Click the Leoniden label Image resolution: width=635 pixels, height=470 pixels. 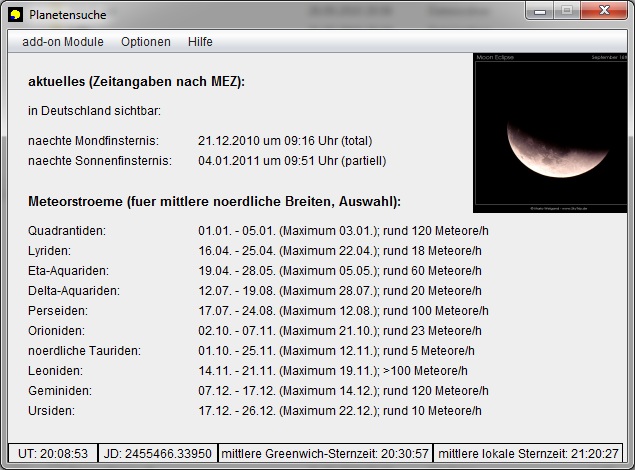point(55,370)
